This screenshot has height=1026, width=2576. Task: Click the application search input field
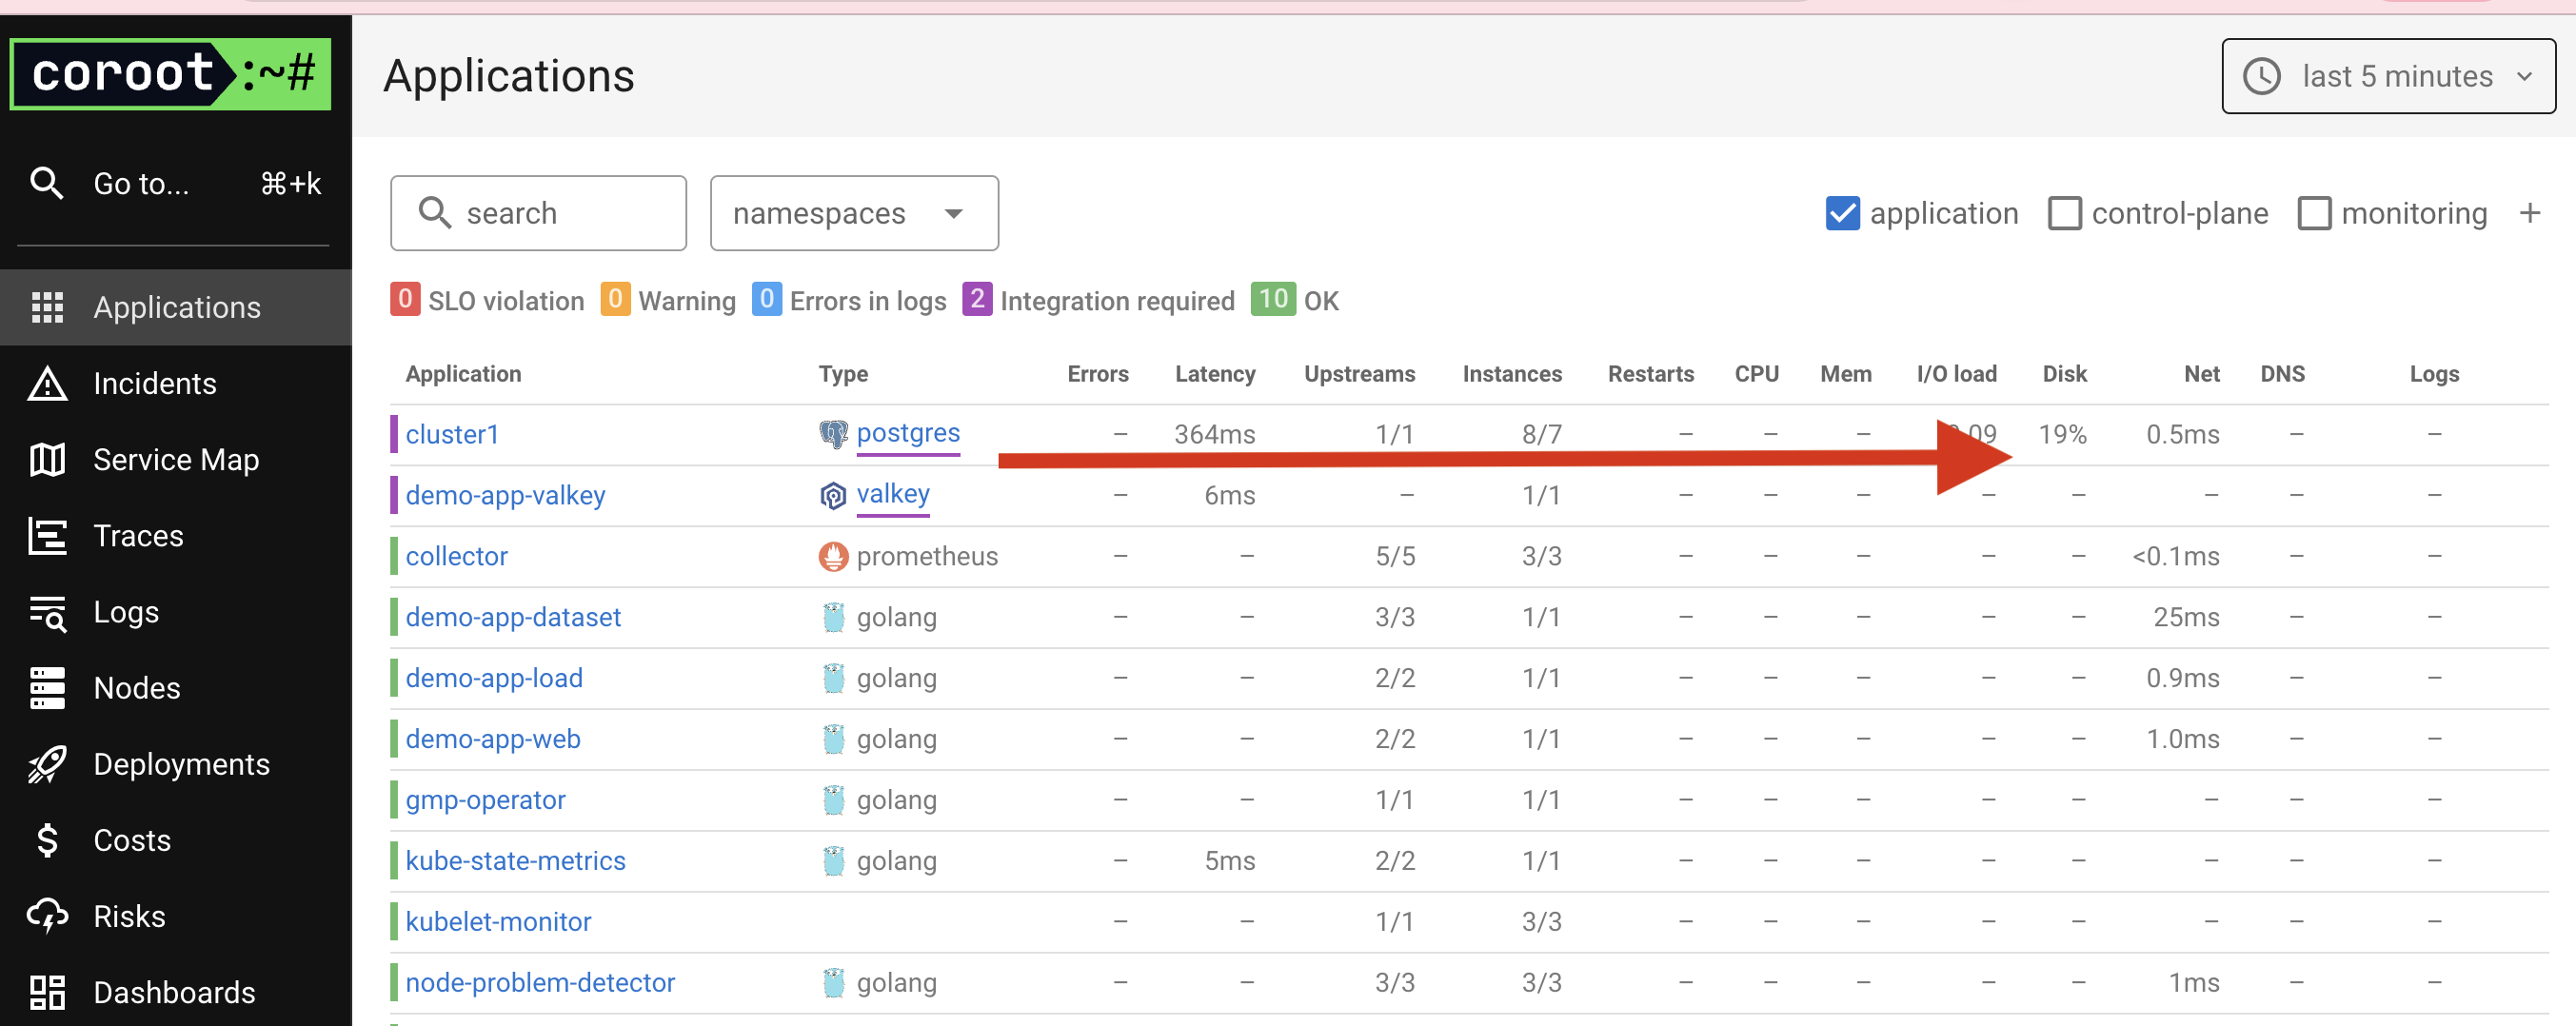[x=538, y=213]
